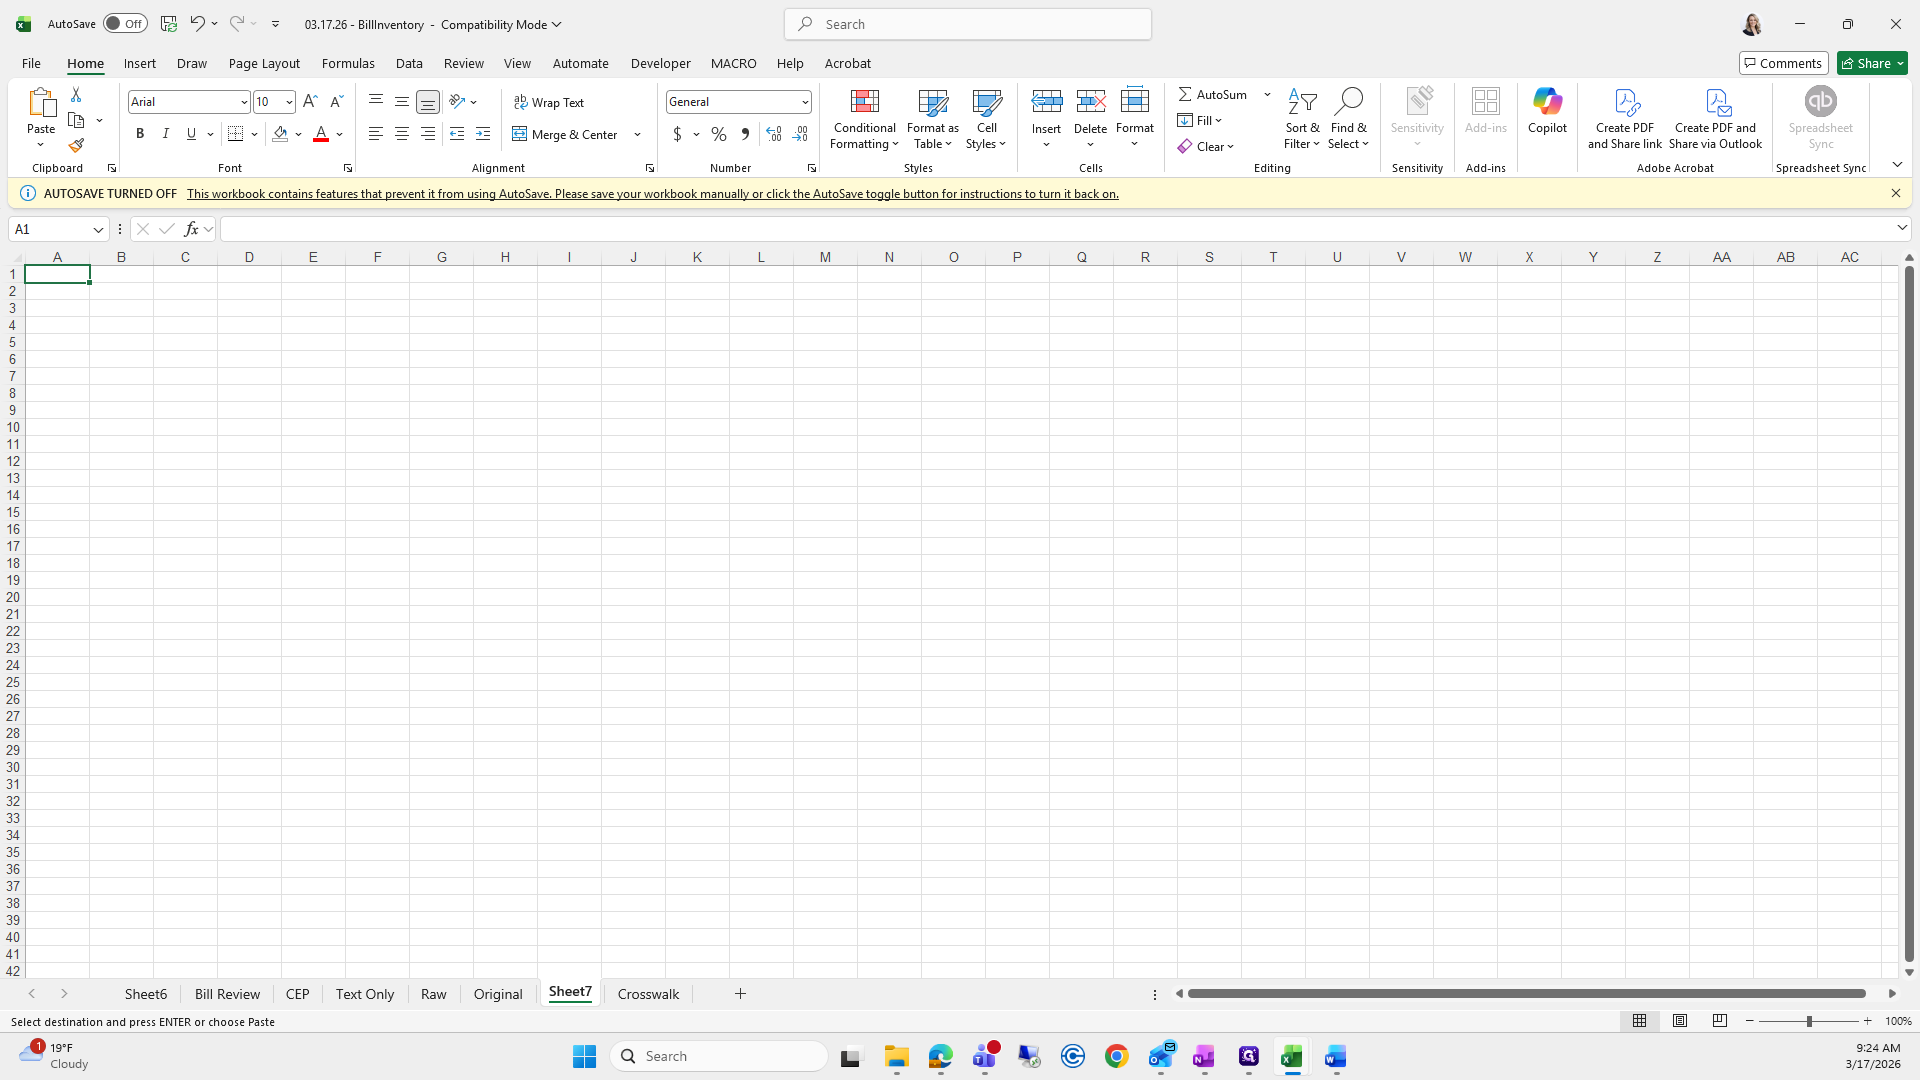
Task: Click the Percent Style icon
Action: 719,134
